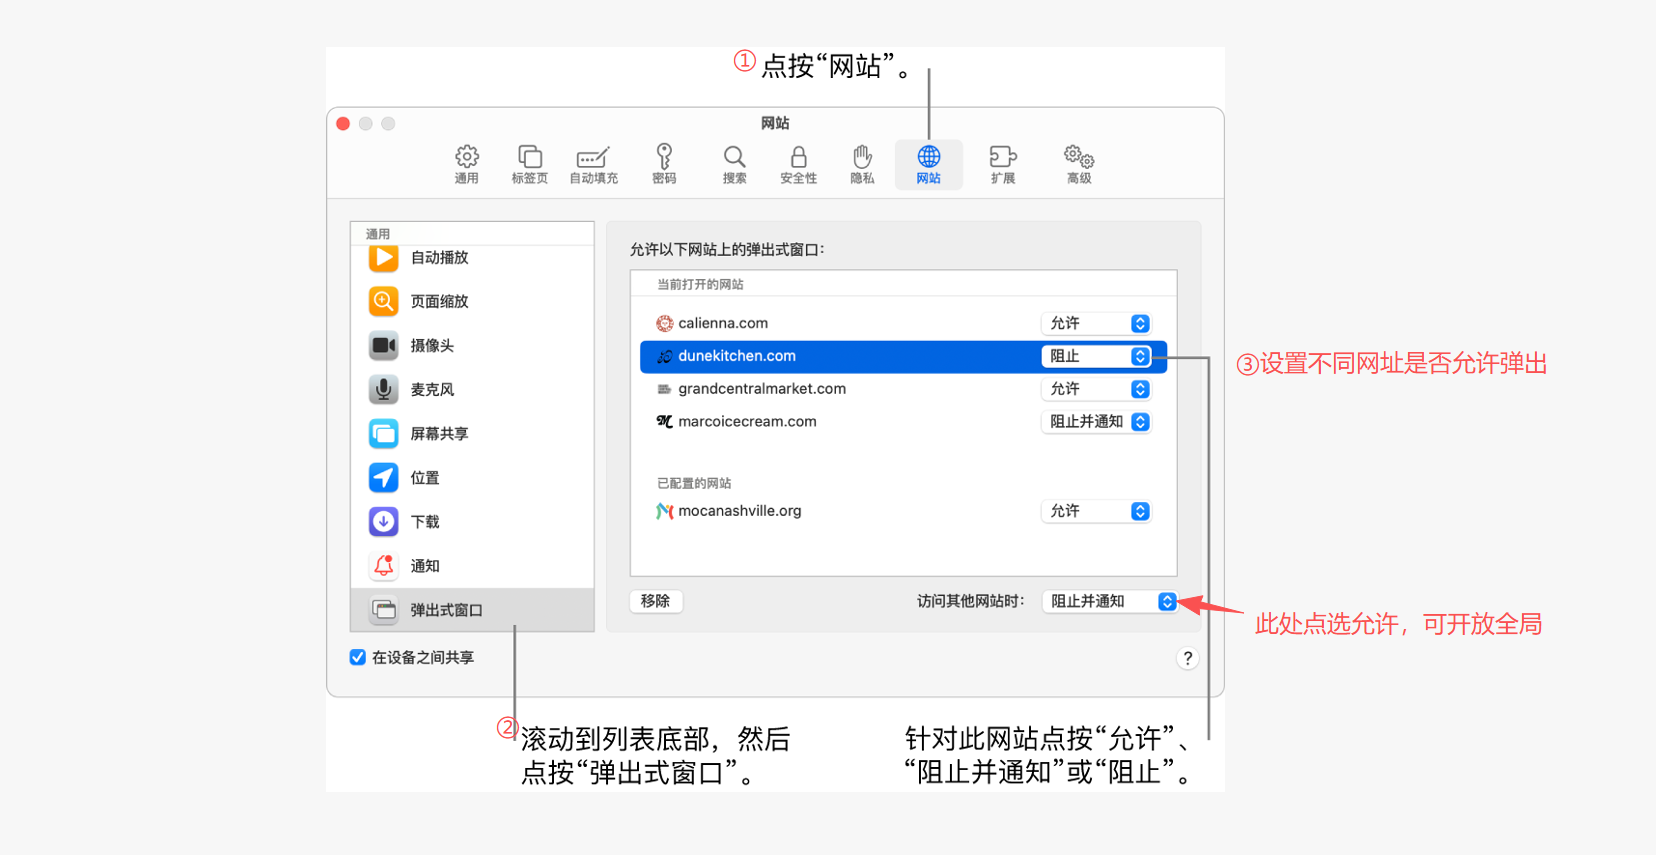Image resolution: width=1656 pixels, height=855 pixels.
Task: Click the red window close button
Action: tap(343, 123)
